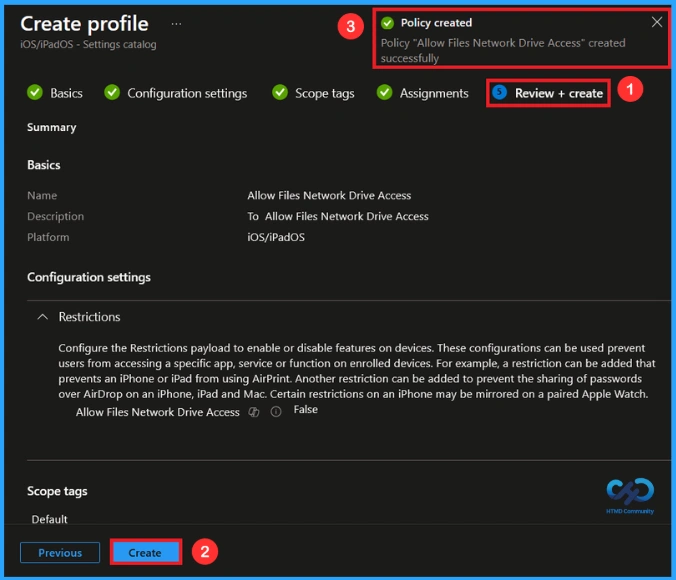Click the Restrictions section heading
The height and width of the screenshot is (580, 676).
[x=89, y=317]
